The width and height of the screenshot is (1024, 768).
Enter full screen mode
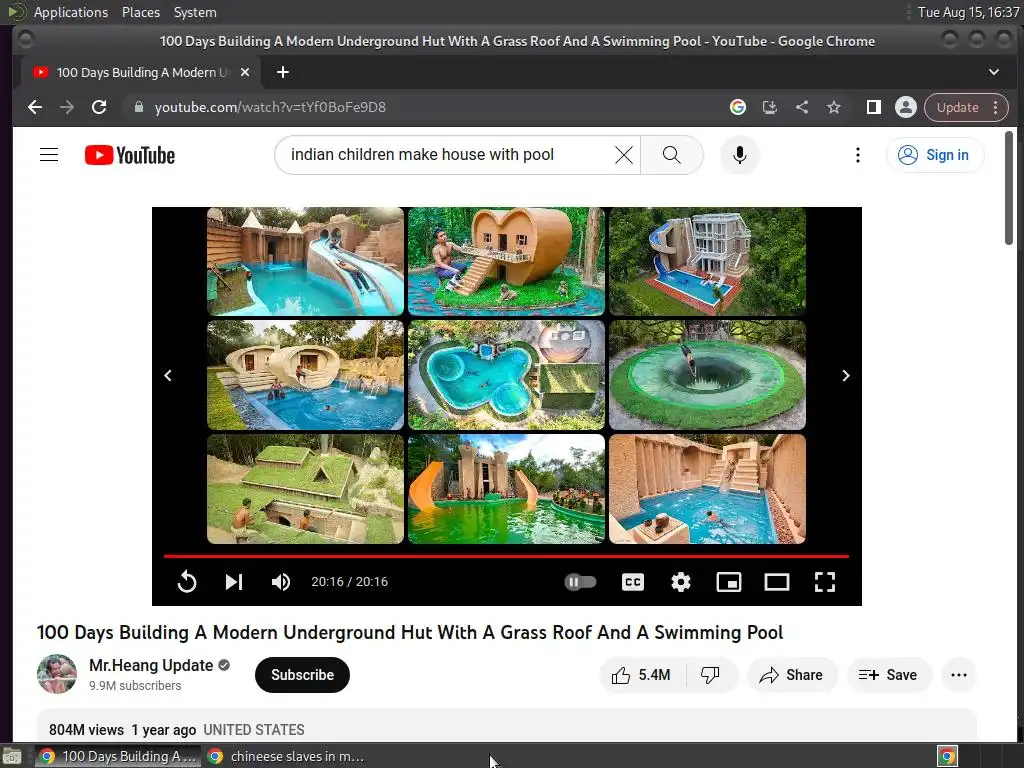tap(825, 581)
